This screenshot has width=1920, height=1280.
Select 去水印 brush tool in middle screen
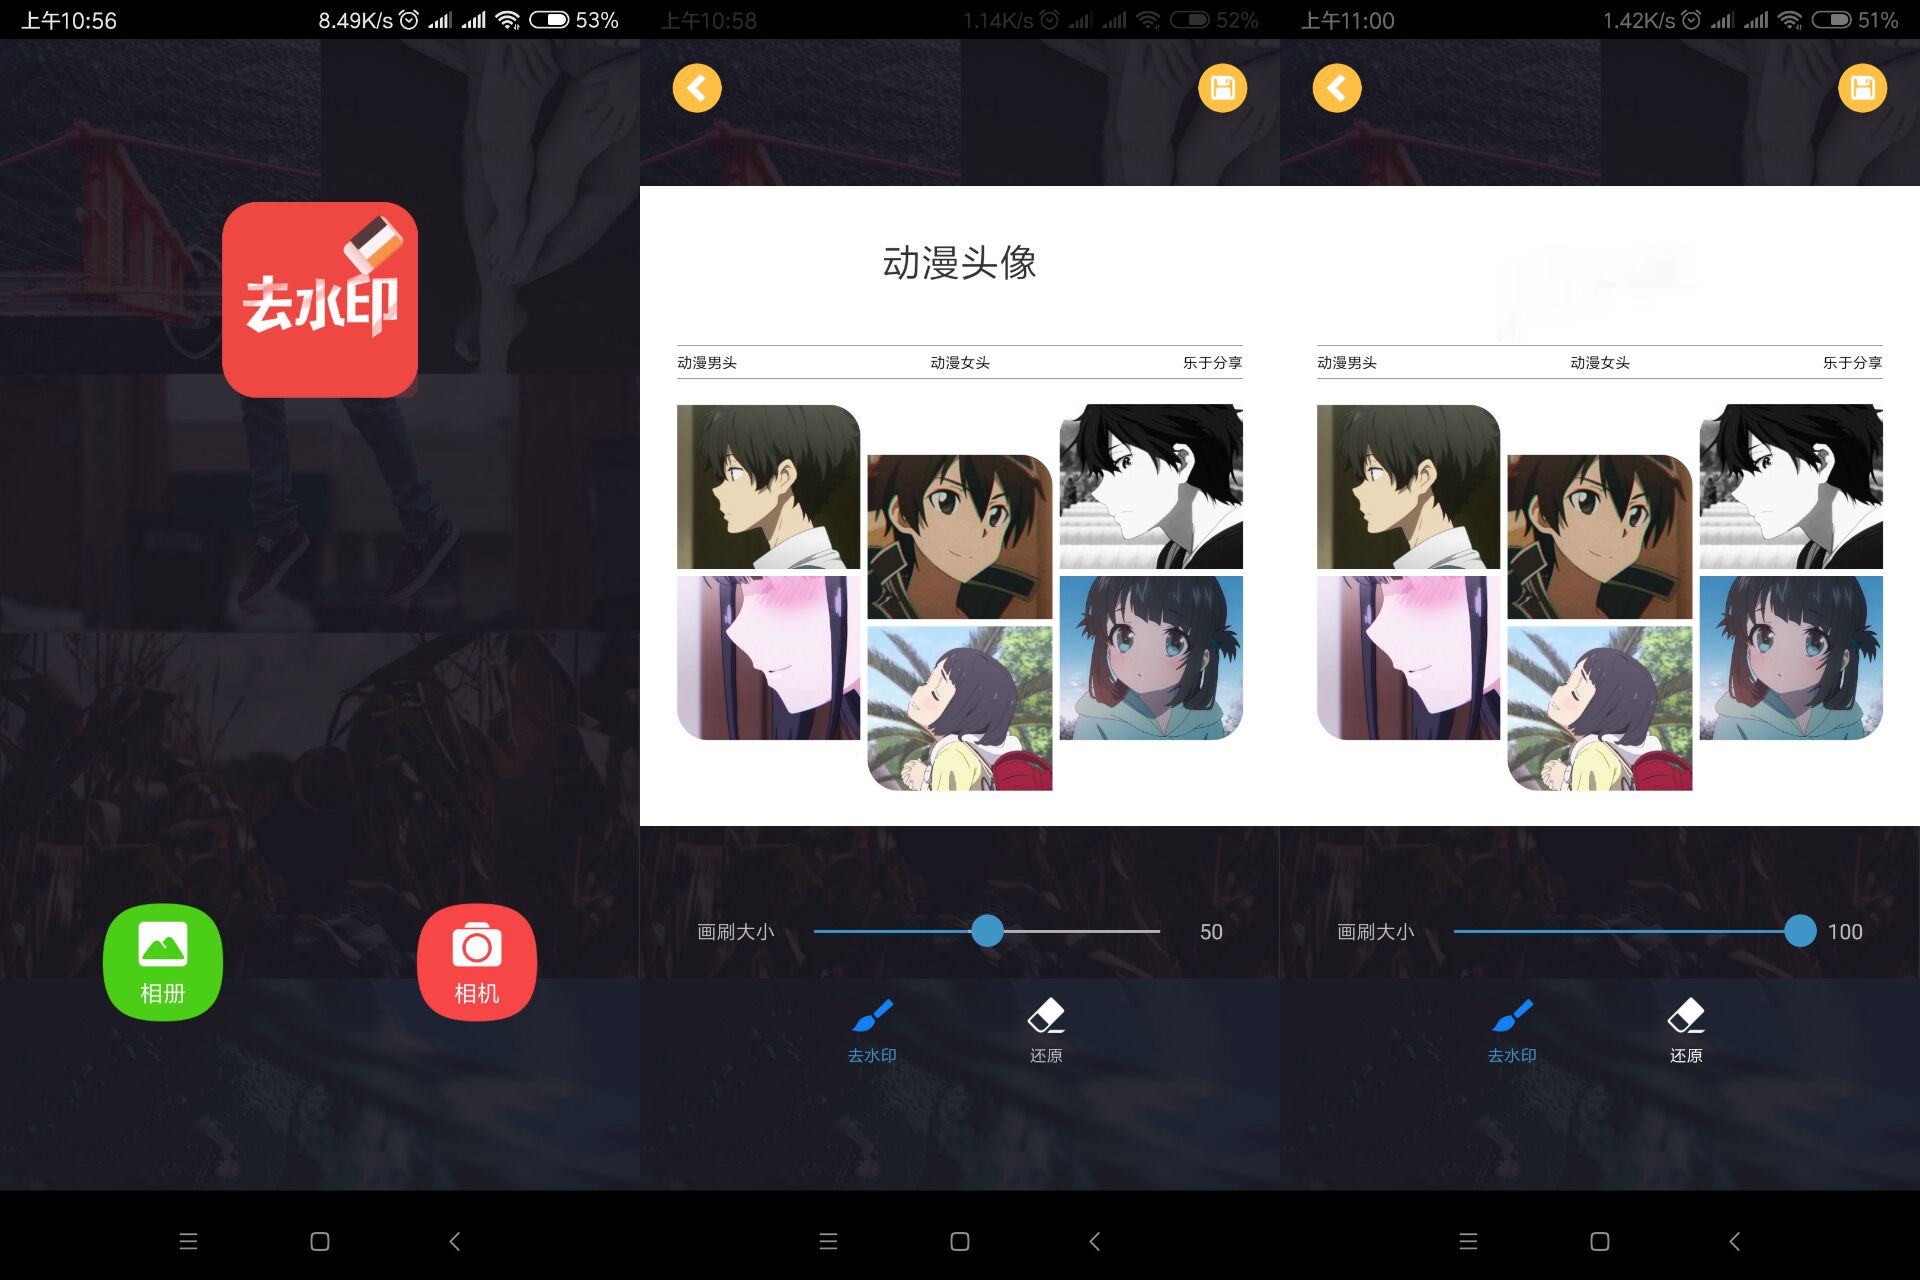click(x=872, y=1031)
